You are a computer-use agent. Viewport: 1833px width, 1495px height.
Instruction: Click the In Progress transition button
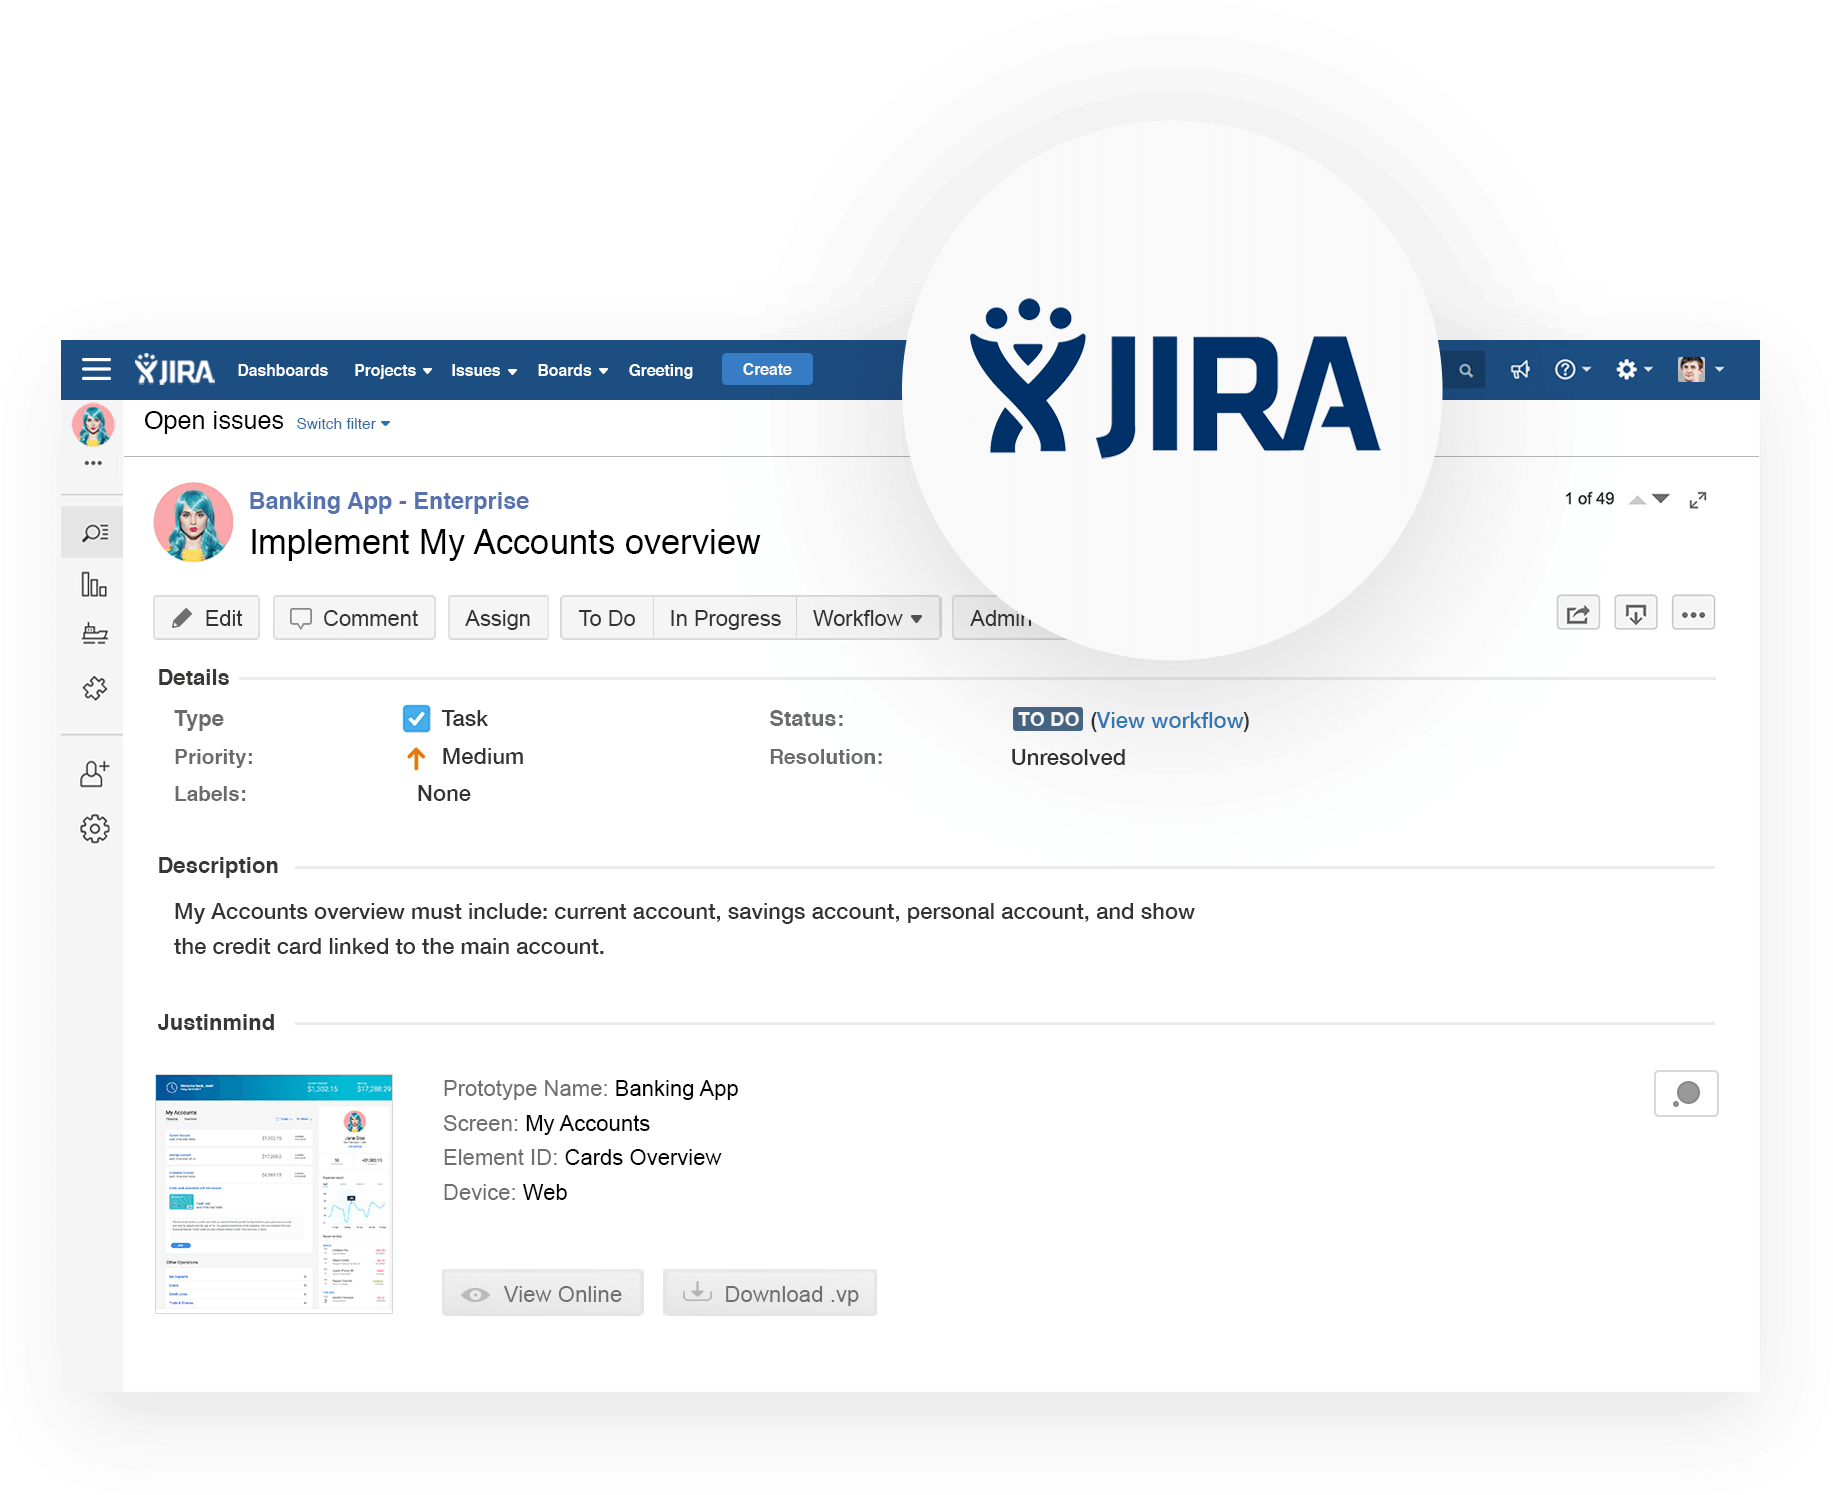[725, 618]
